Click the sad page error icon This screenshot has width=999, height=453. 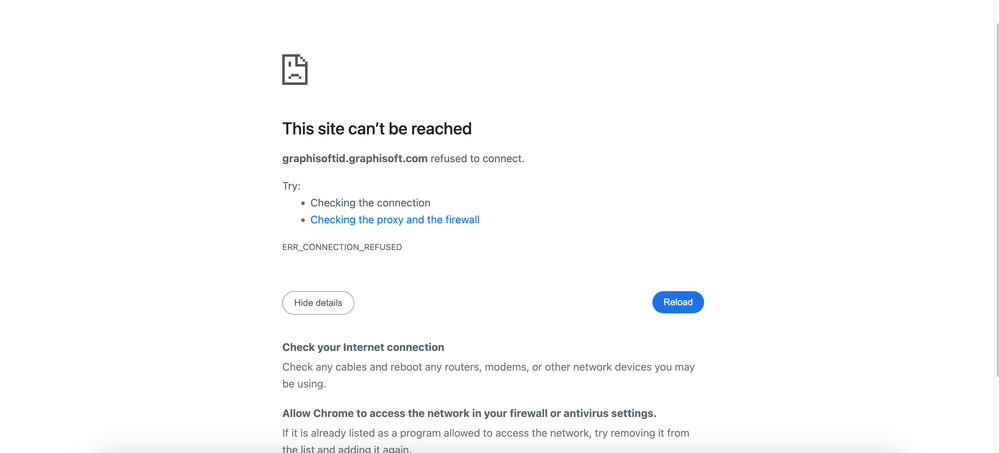[295, 70]
